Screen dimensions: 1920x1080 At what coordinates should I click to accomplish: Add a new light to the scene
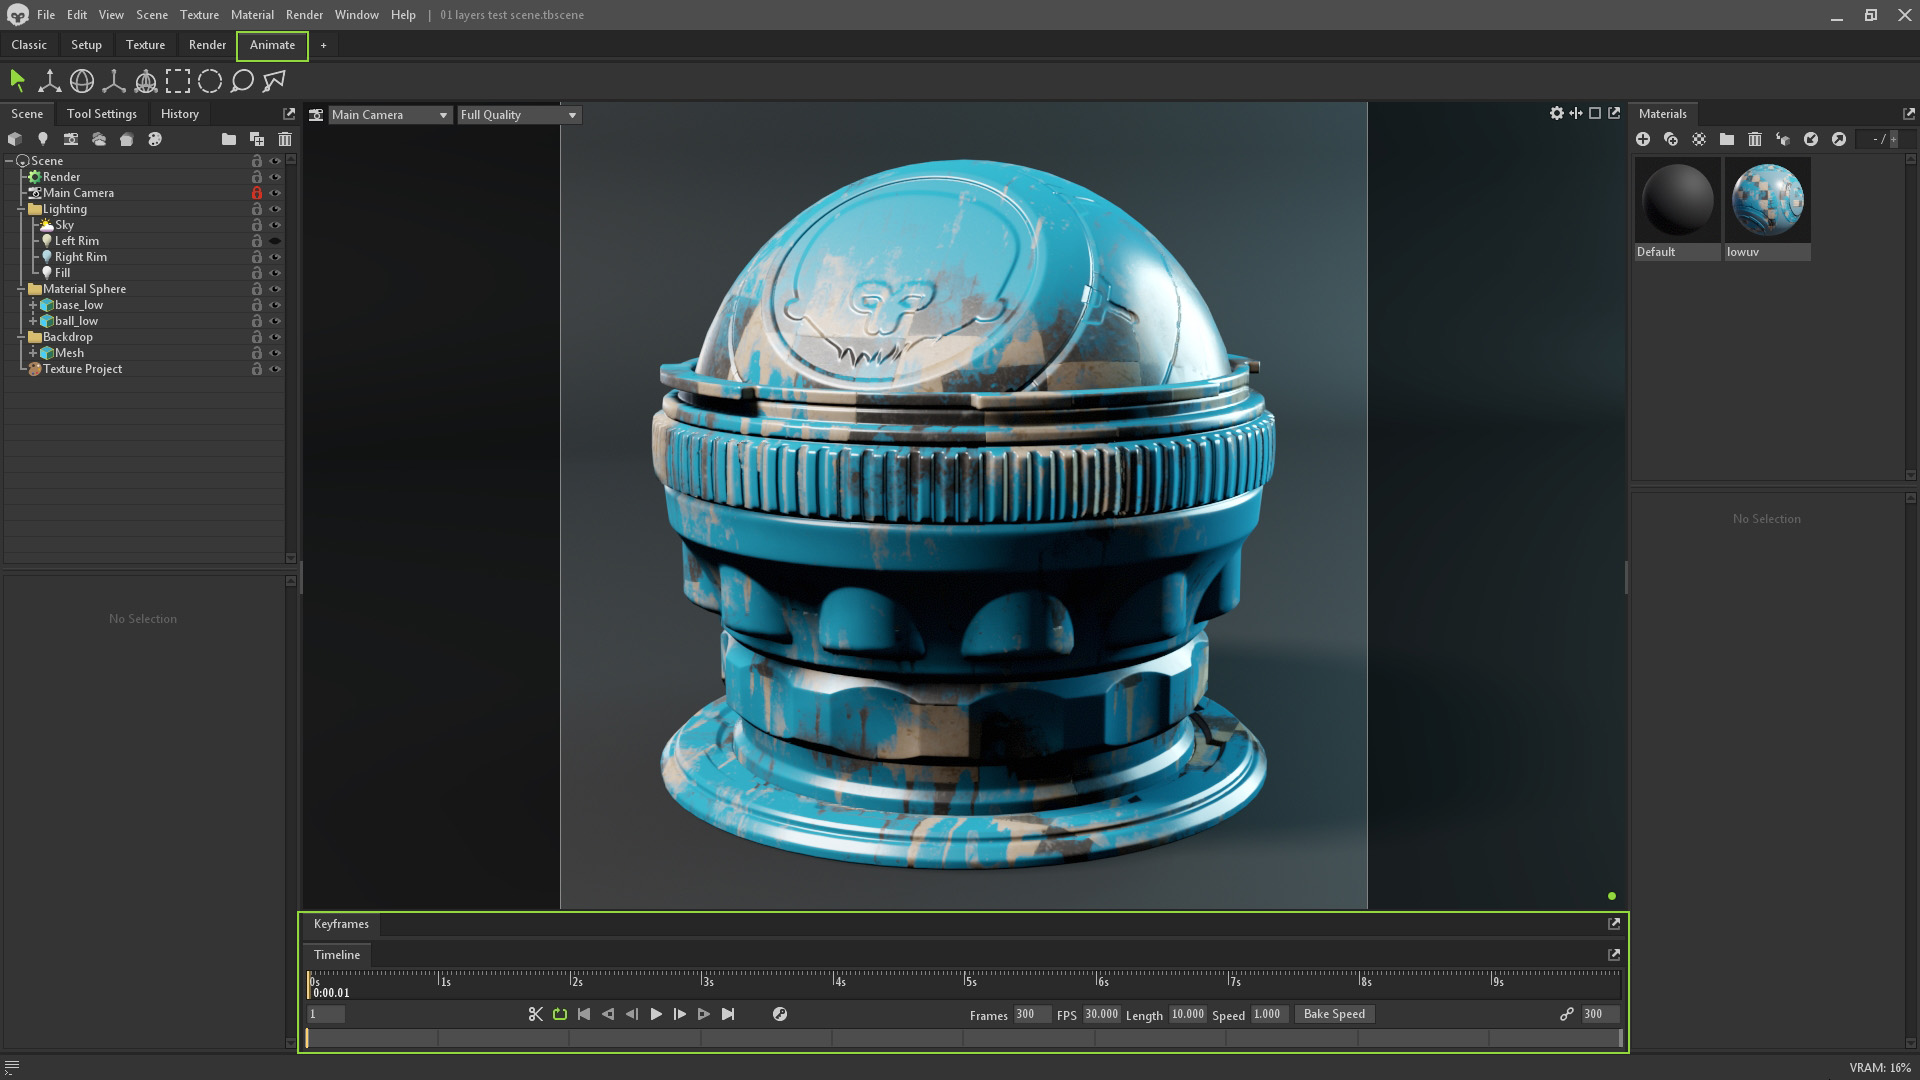(x=42, y=139)
